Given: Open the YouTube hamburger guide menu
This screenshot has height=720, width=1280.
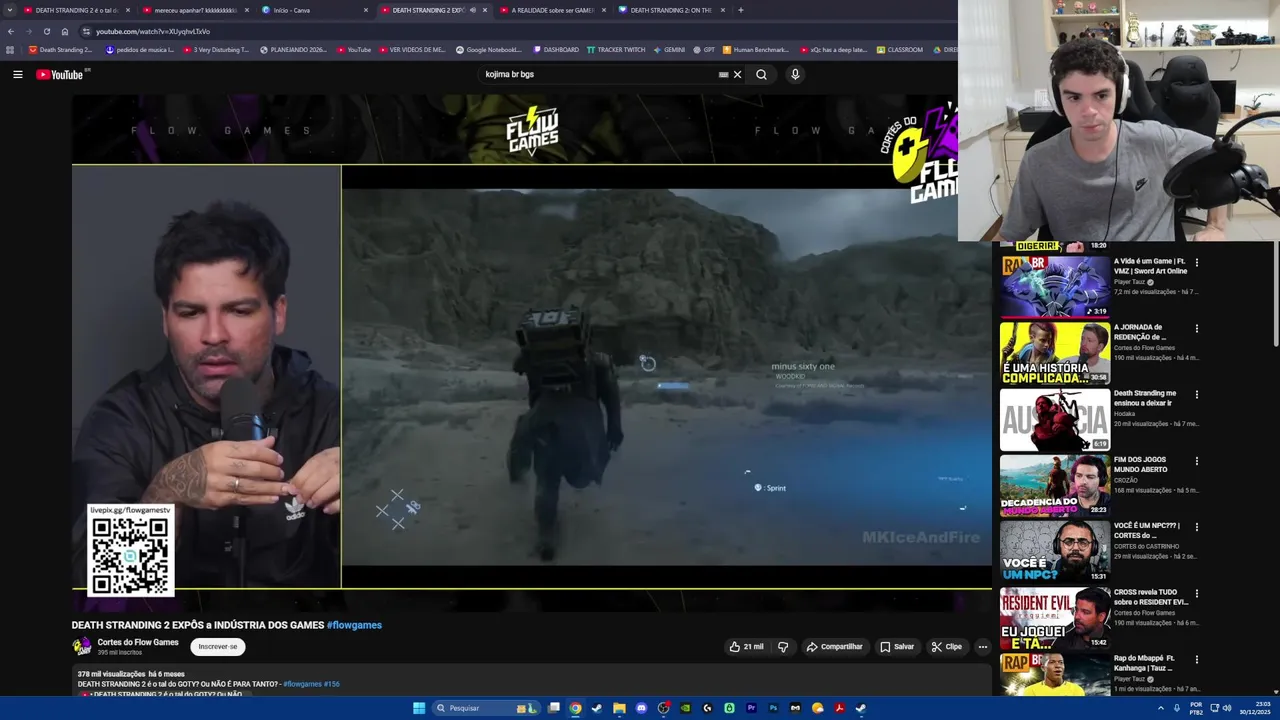Looking at the screenshot, I should (x=17, y=74).
